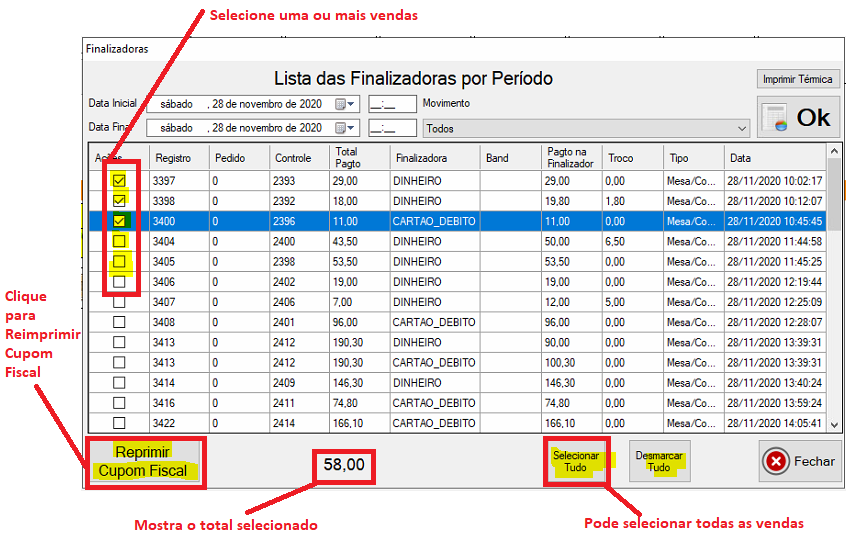Select pago cell 100,30

pyautogui.click(x=572, y=362)
